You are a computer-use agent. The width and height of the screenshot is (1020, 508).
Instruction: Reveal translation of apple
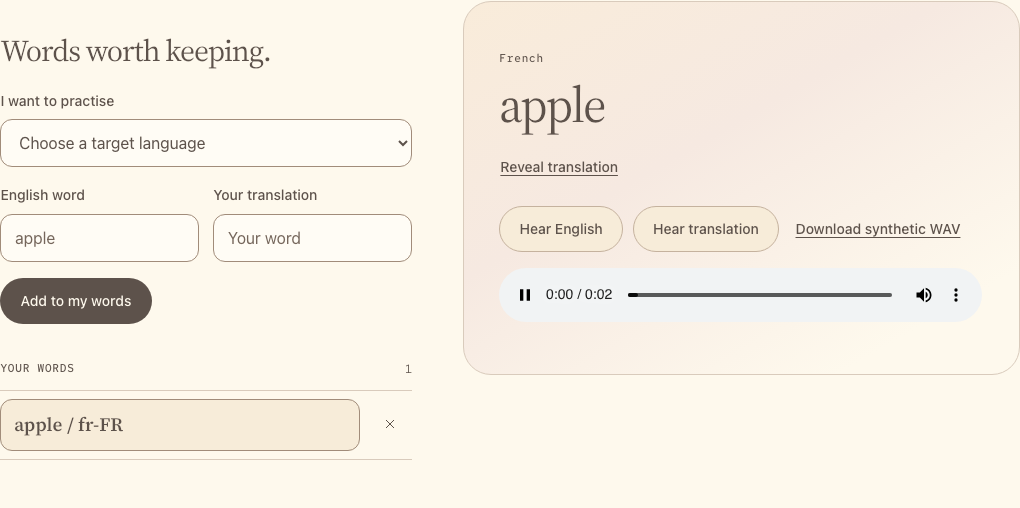point(559,167)
